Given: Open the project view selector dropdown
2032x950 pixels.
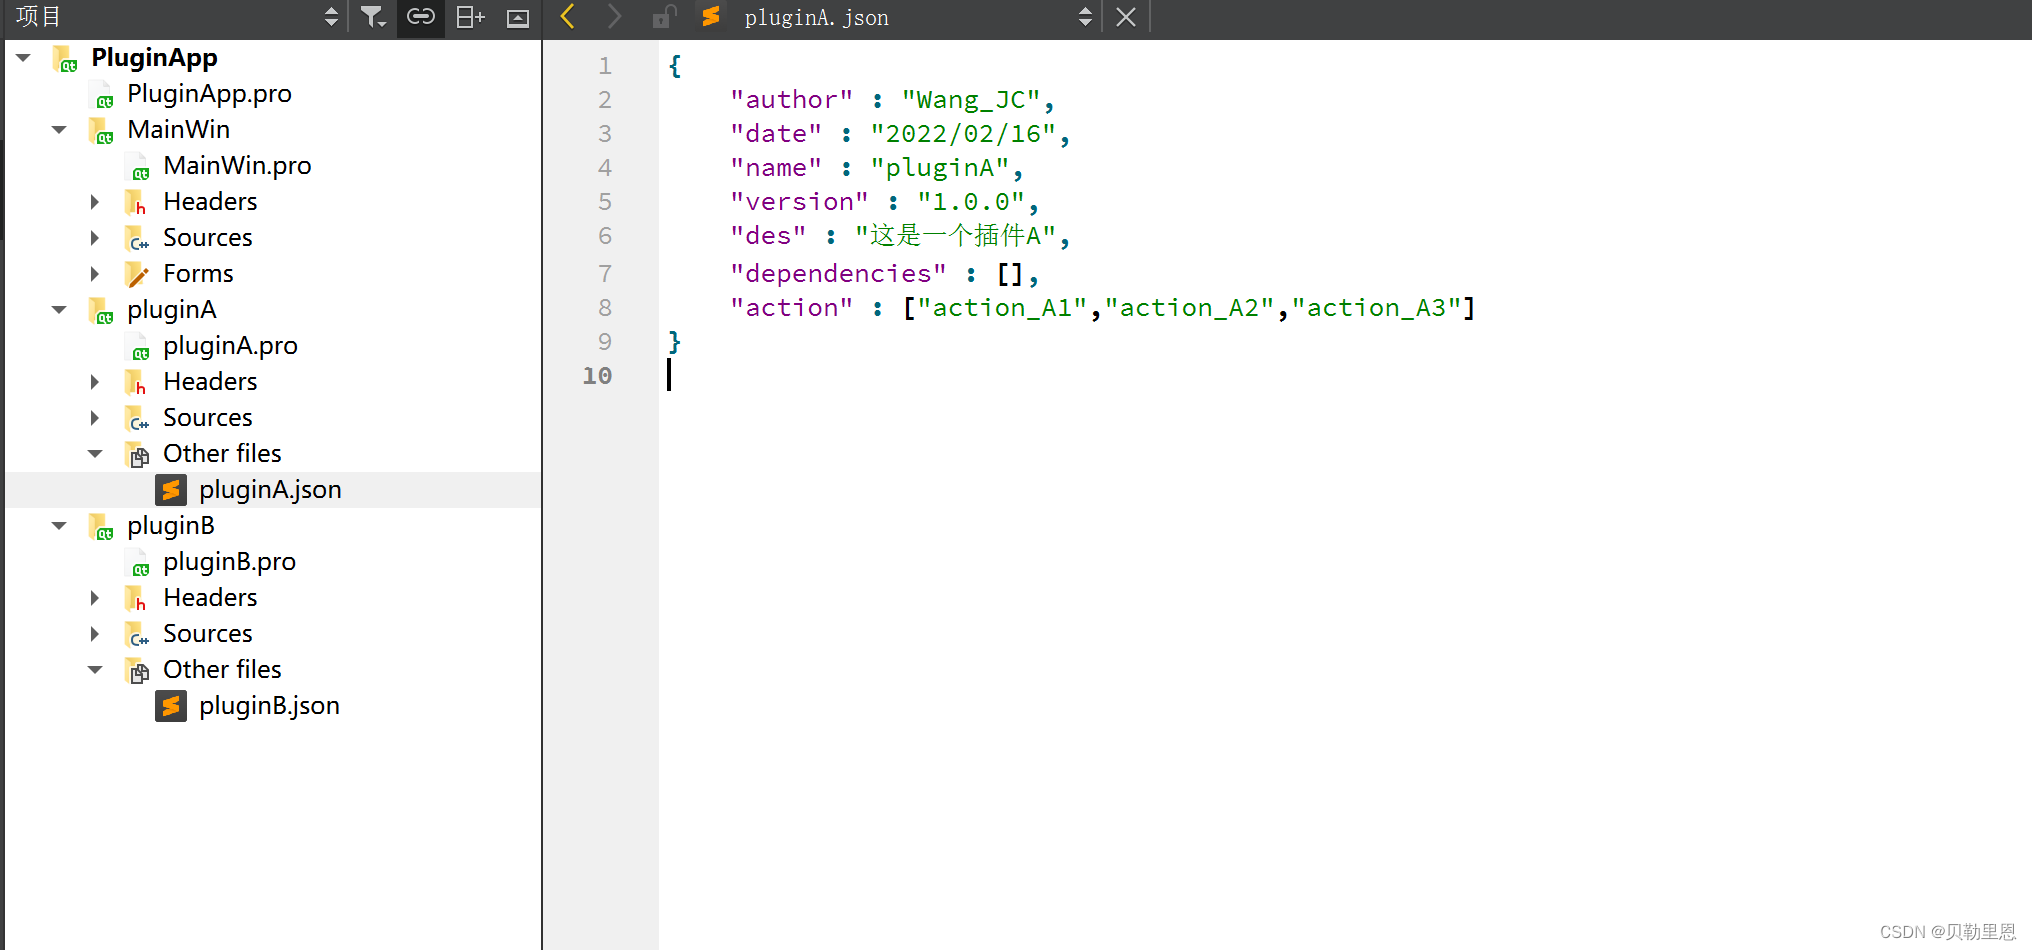Looking at the screenshot, I should (331, 17).
